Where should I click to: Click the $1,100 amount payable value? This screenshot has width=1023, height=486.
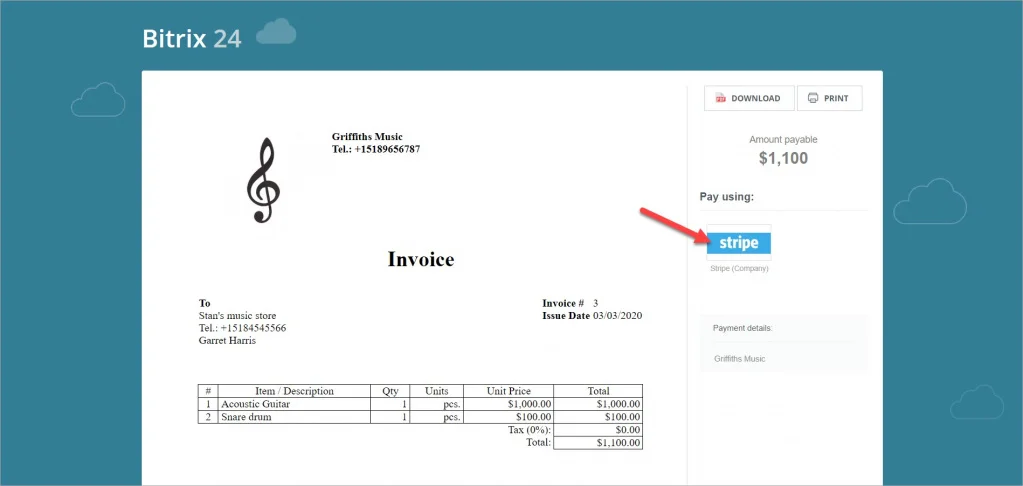click(x=783, y=158)
